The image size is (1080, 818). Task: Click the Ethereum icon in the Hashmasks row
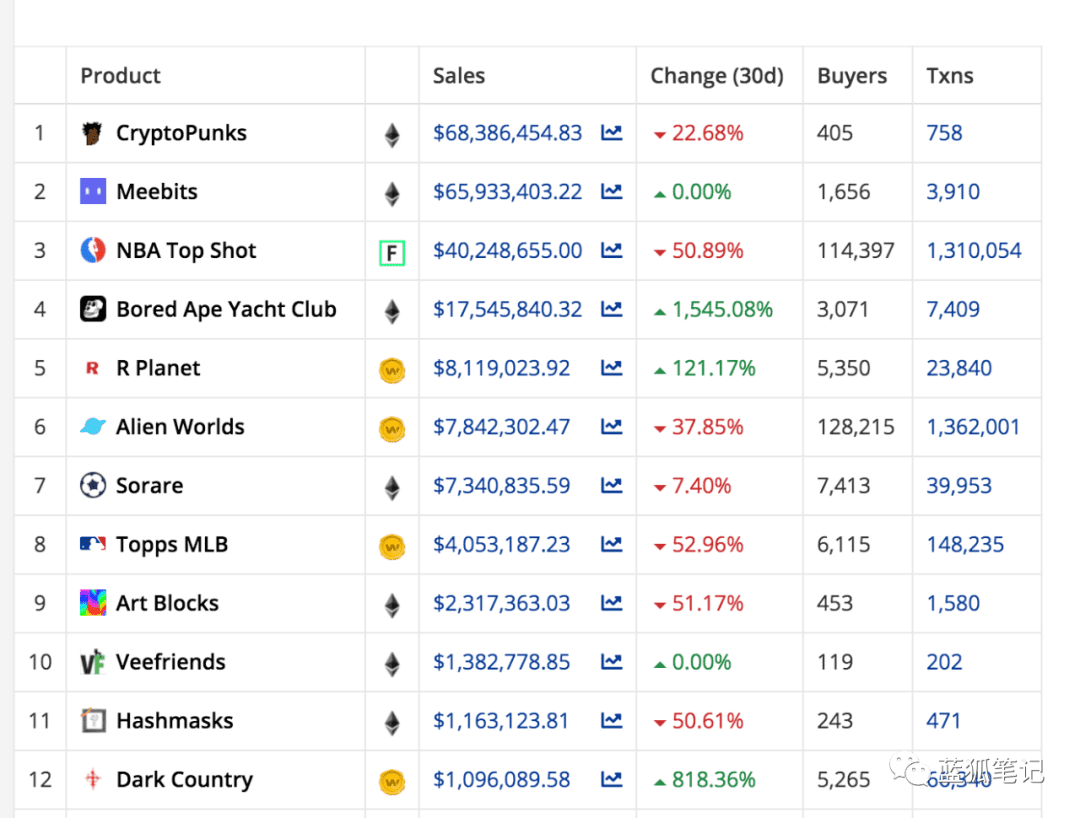[392, 723]
